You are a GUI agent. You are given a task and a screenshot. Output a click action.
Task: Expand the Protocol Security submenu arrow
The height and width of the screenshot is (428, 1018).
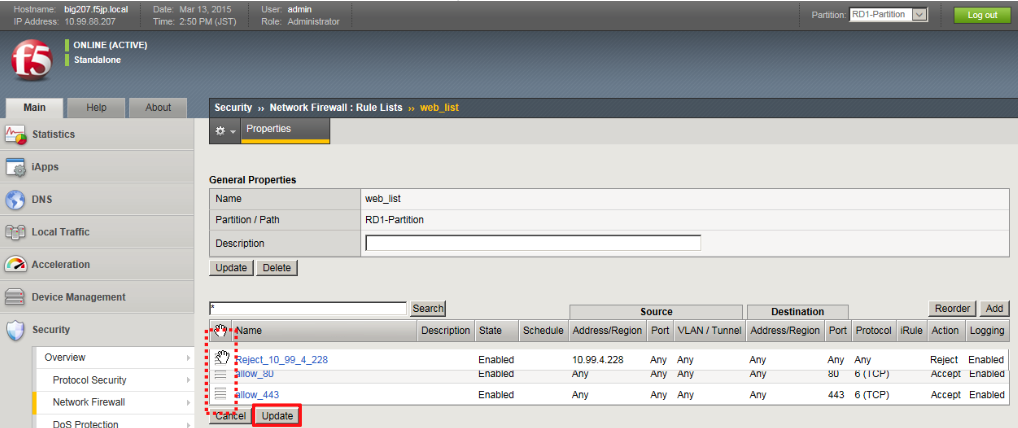[x=188, y=380]
